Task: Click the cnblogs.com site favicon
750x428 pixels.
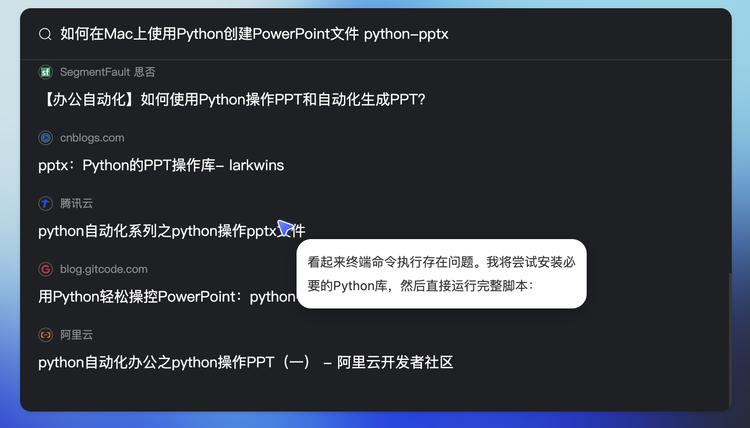Action: coord(45,138)
